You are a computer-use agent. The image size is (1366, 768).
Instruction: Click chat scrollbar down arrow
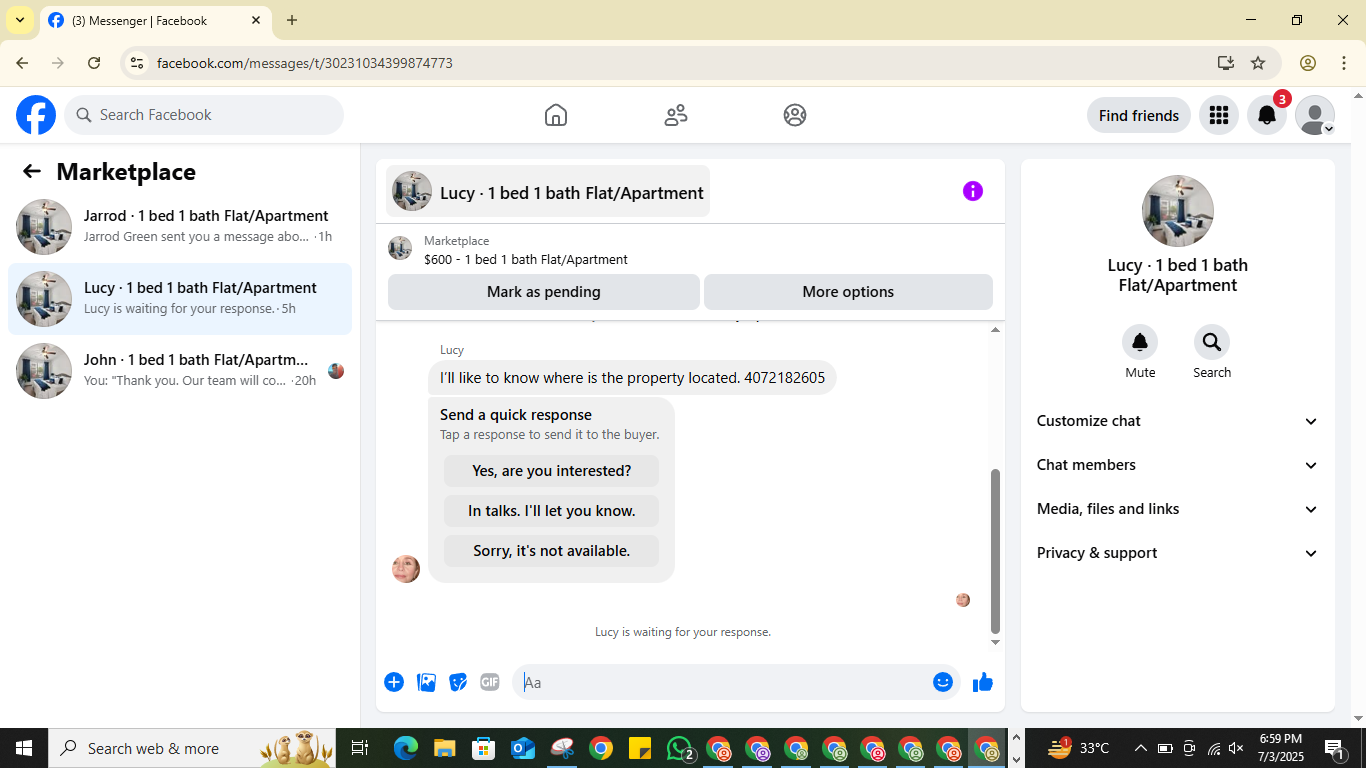coord(995,642)
